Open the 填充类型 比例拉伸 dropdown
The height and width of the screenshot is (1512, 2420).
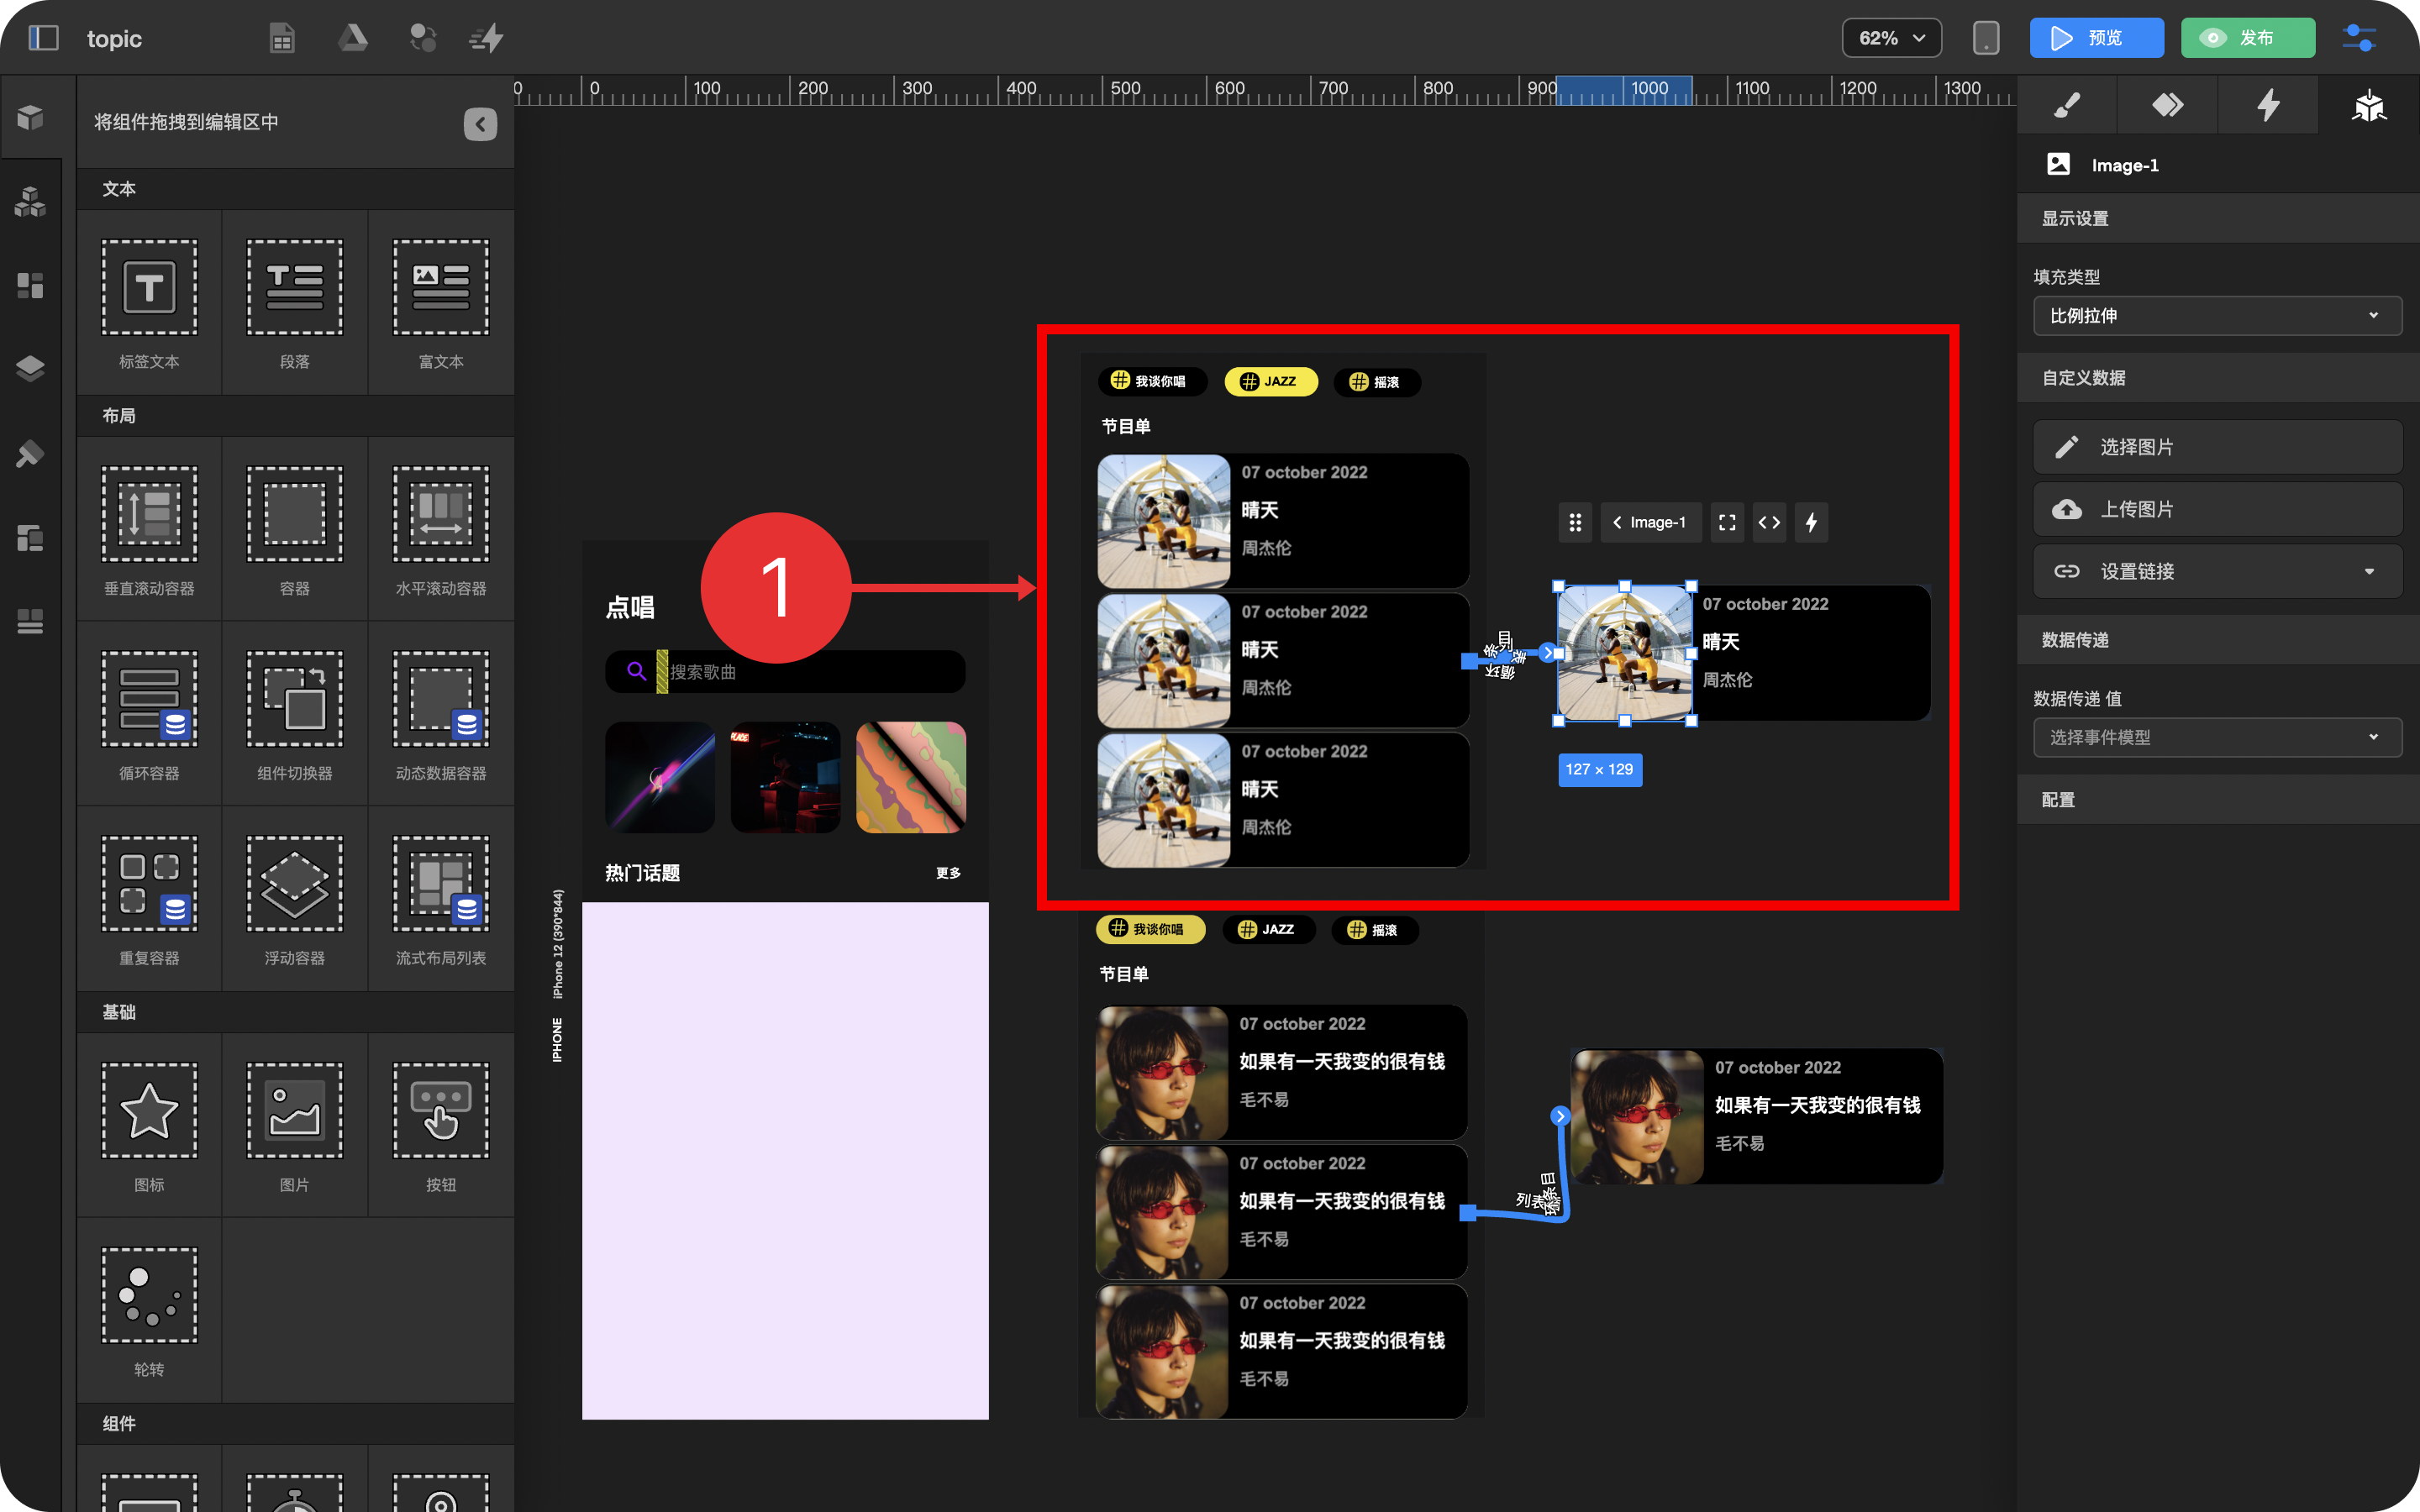tap(2217, 316)
